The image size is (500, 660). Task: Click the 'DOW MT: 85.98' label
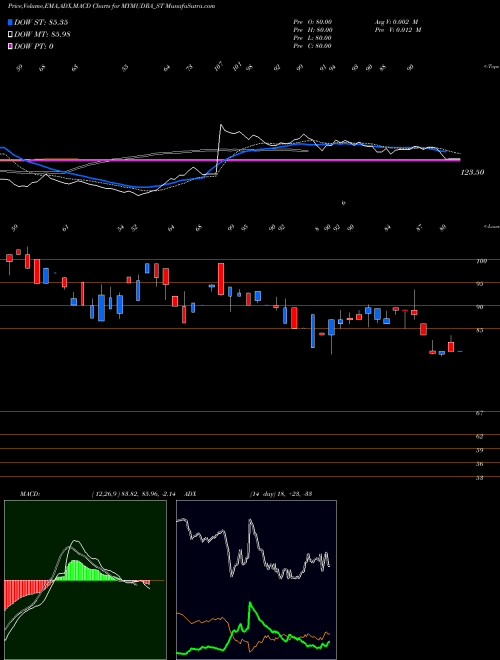(42, 35)
